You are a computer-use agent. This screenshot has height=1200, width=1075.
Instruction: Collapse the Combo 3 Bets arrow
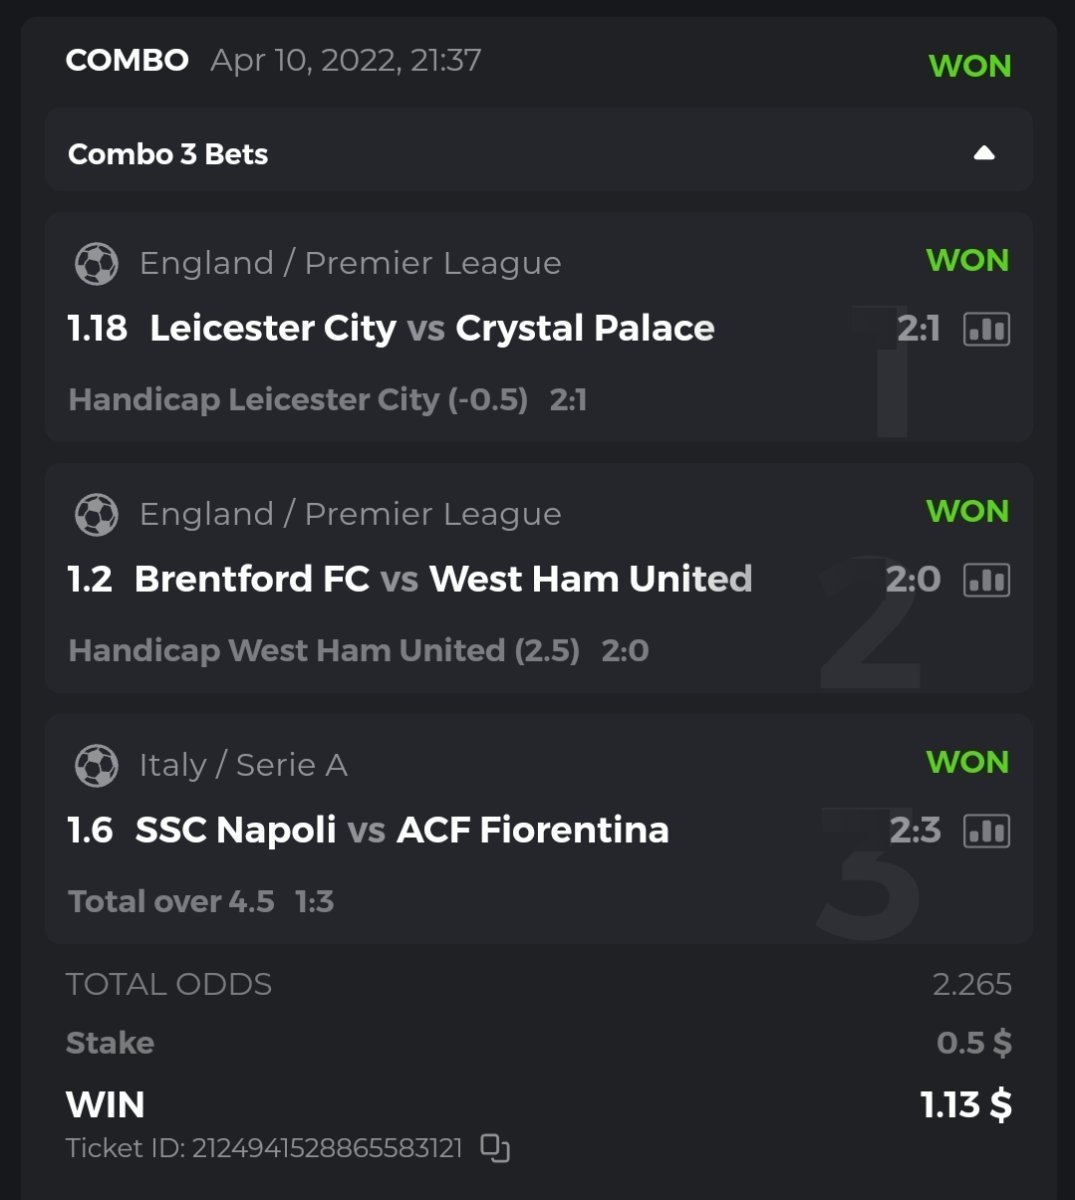[x=984, y=153]
